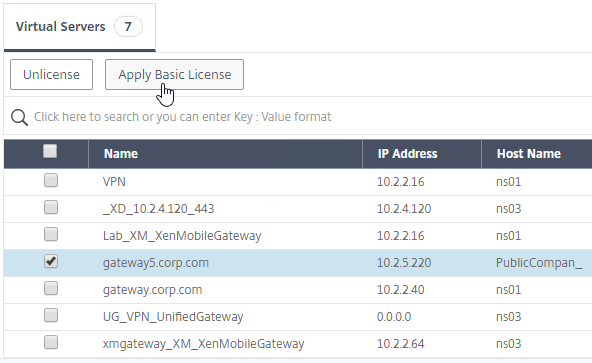Check the VPN row checkbox
This screenshot has width=592, height=363.
point(51,180)
